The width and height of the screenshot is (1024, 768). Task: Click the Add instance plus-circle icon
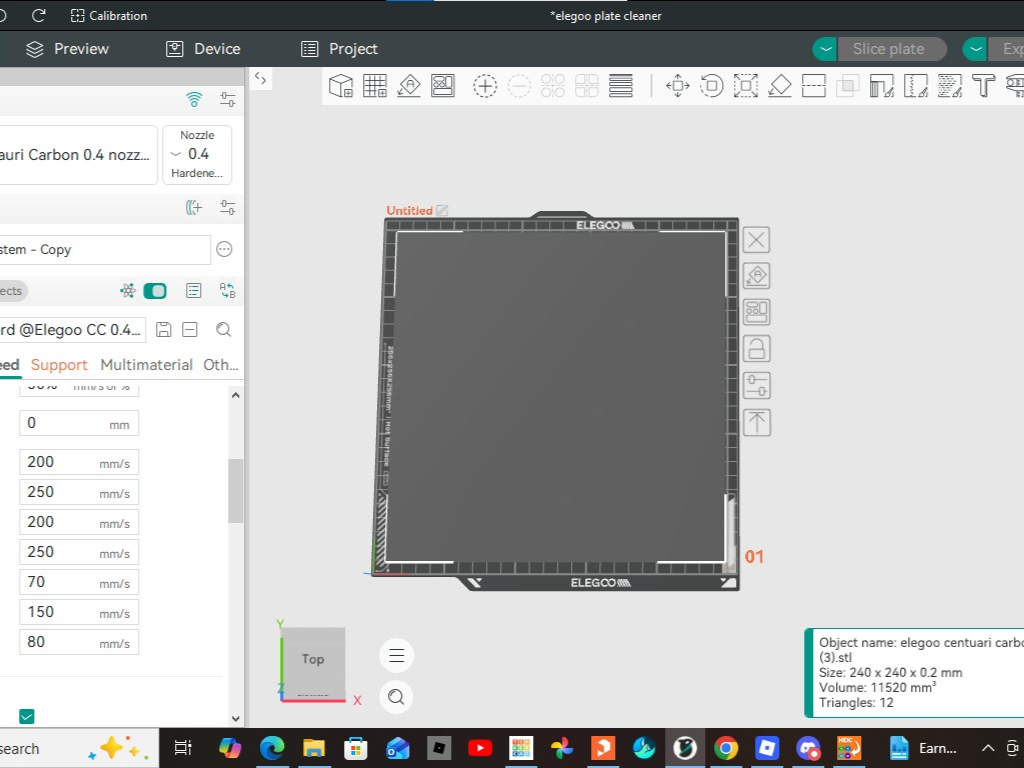[x=485, y=86]
